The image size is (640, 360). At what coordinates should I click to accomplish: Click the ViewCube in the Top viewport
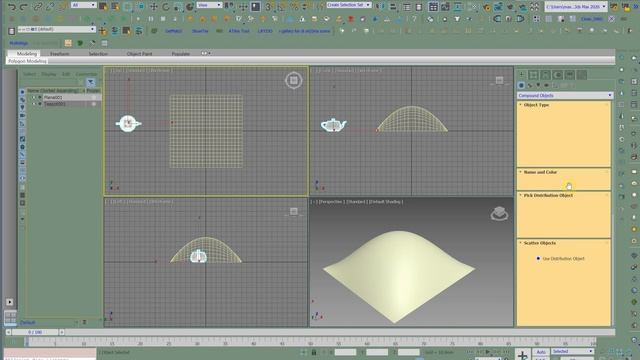(293, 80)
